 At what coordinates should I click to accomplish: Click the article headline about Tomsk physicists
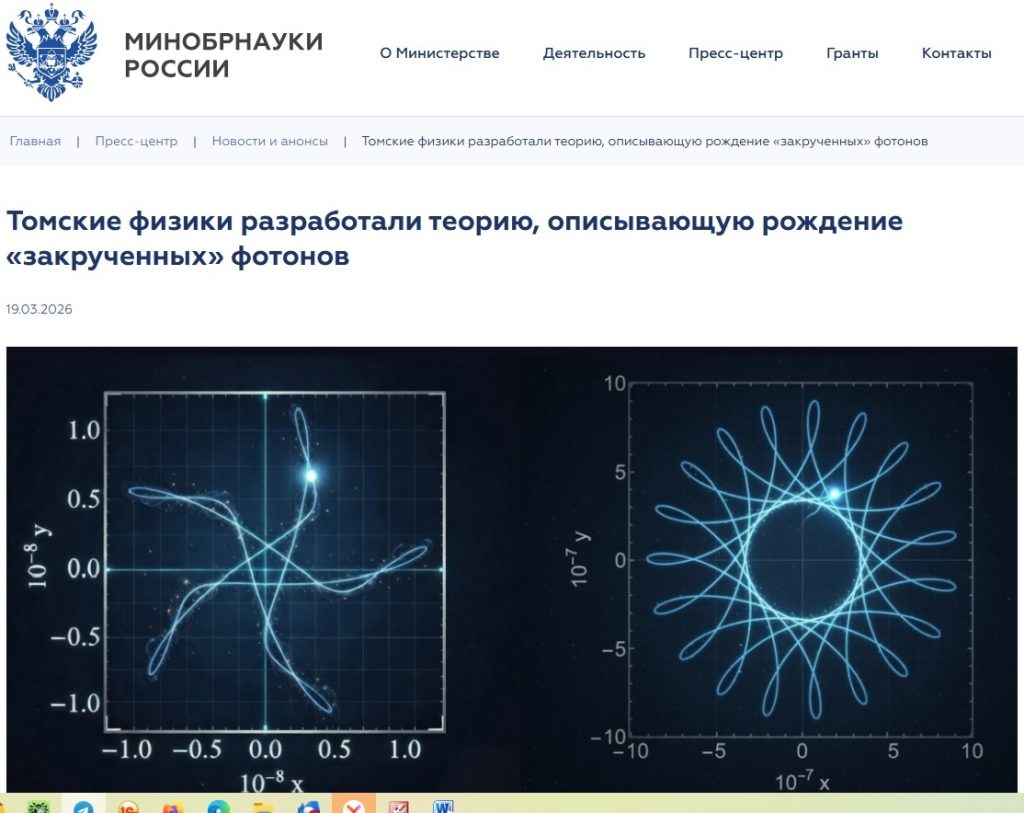click(x=454, y=238)
